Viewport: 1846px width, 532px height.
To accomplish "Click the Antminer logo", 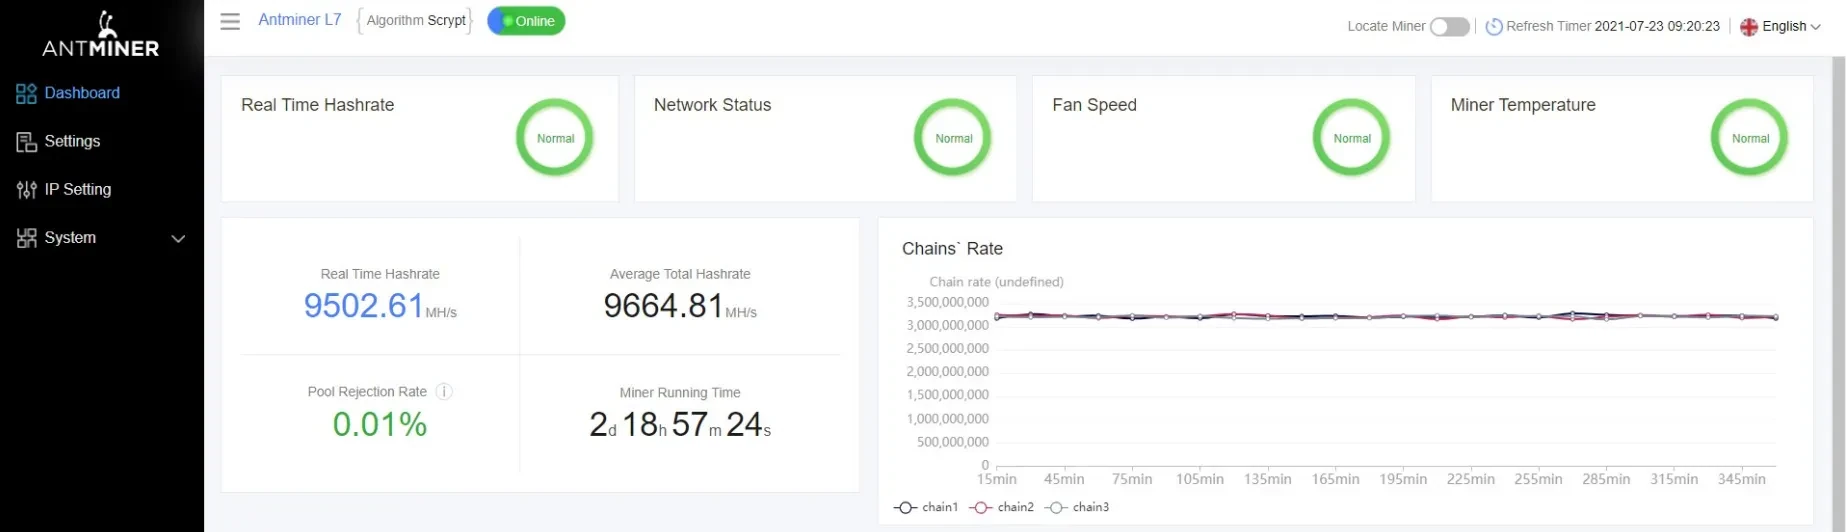I will click(x=101, y=34).
